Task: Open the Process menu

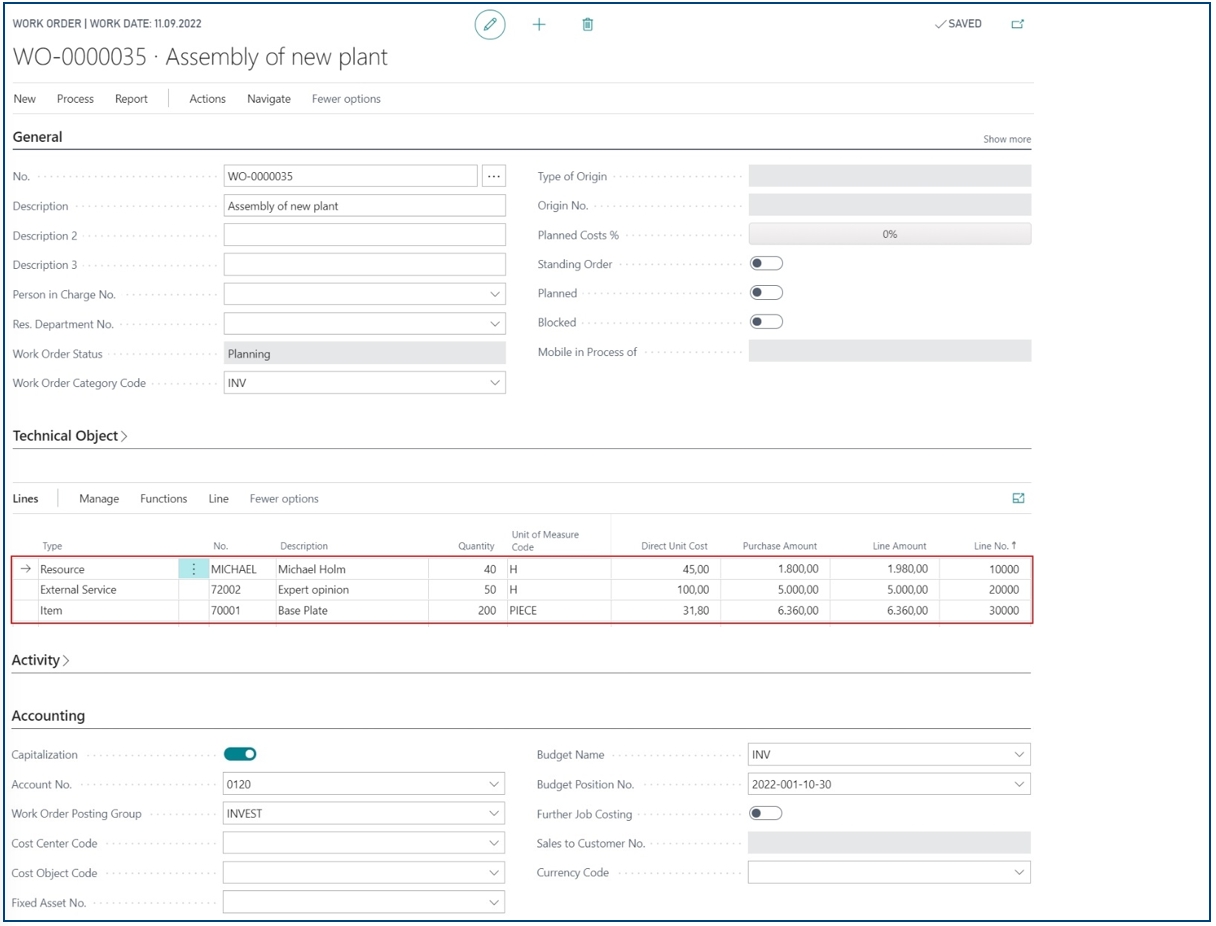Action: click(75, 99)
